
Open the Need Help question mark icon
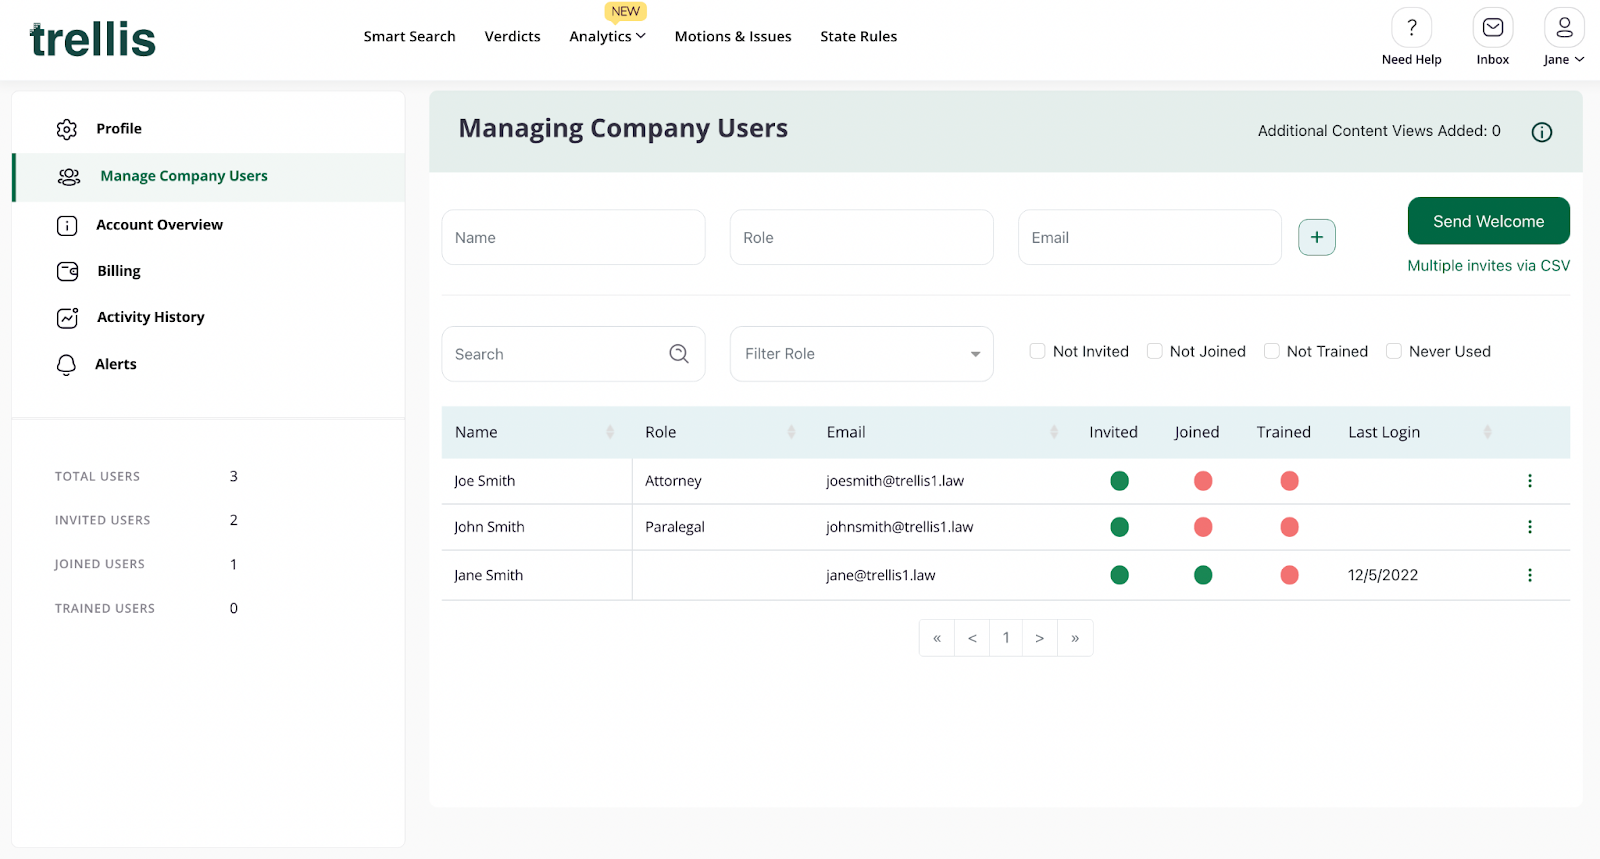1411,27
